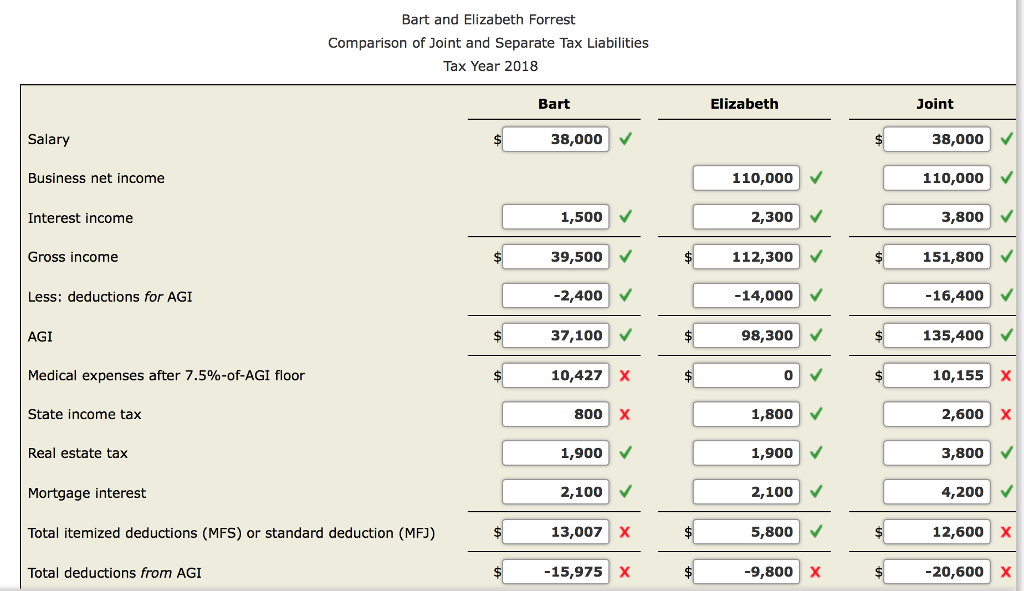Click green check beside Elizabeth's Business net income
The width and height of the screenshot is (1024, 591).
[x=816, y=178]
